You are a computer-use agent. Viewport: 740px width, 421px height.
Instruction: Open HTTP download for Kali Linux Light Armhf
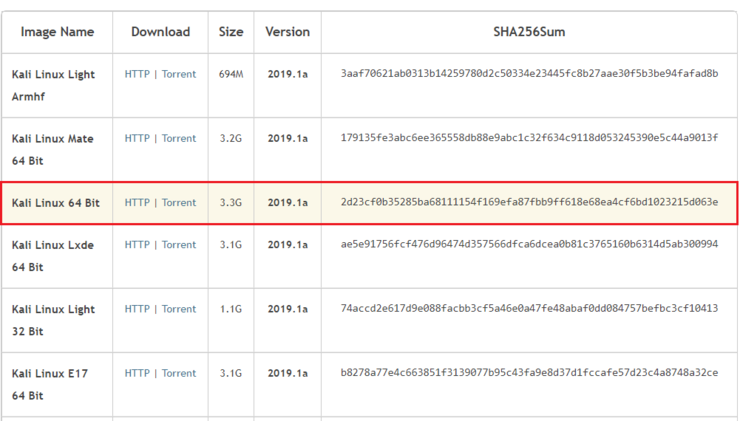coord(137,74)
